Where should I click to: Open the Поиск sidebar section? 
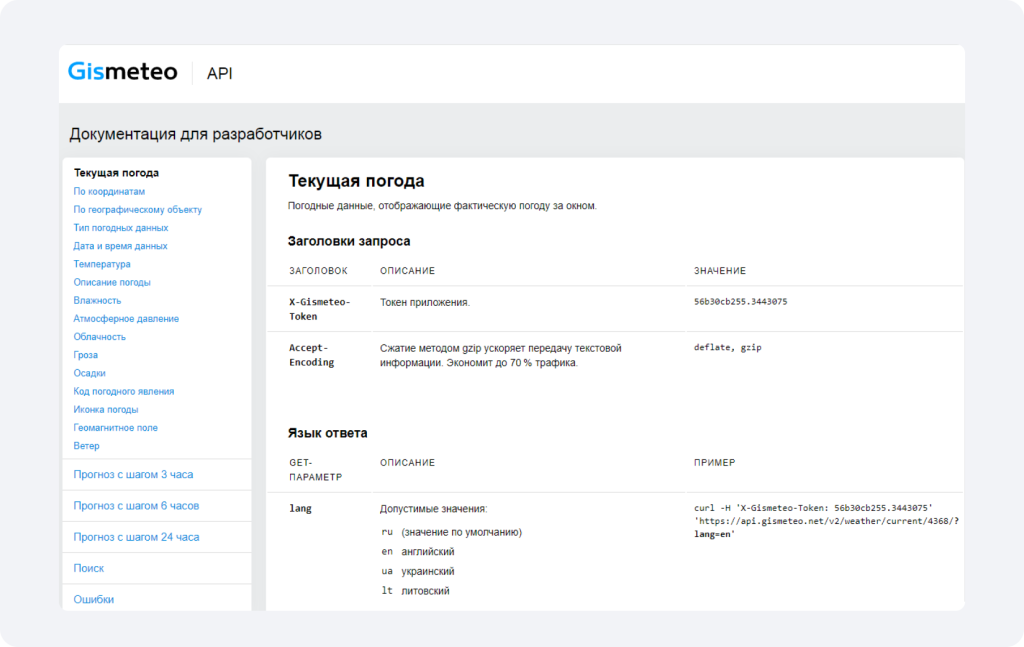click(x=89, y=569)
